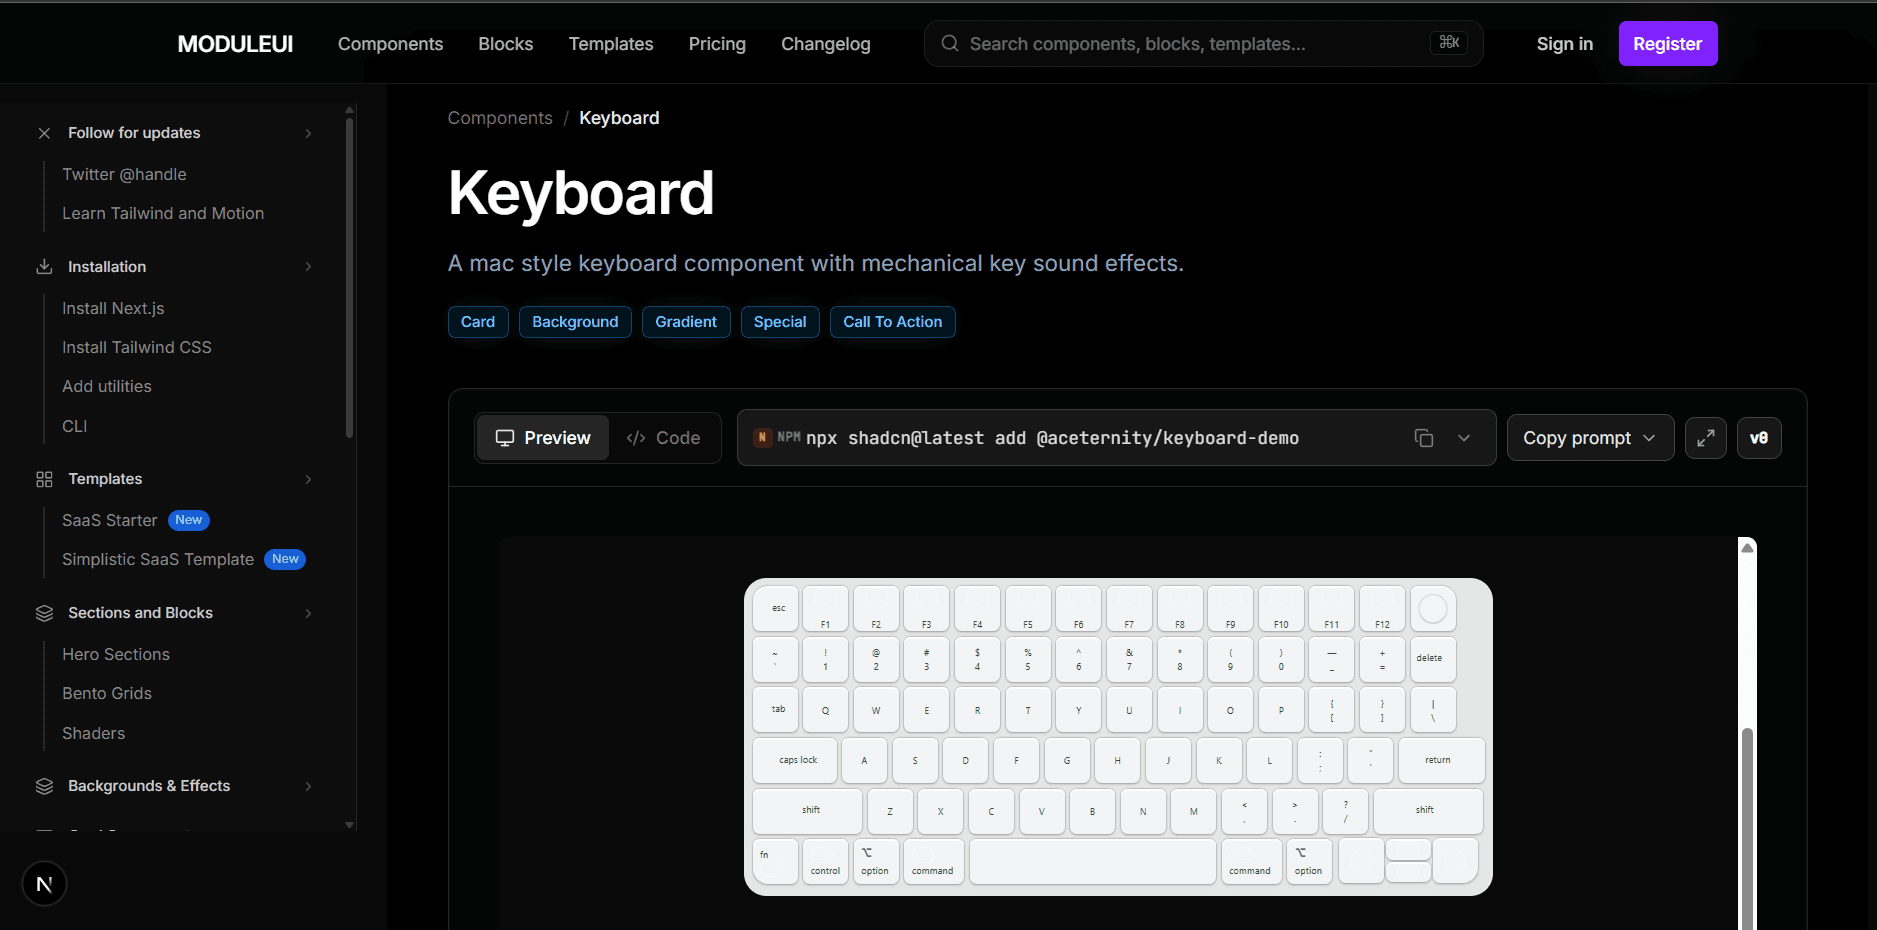
Task: Go to the Templates nav item
Action: point(611,44)
